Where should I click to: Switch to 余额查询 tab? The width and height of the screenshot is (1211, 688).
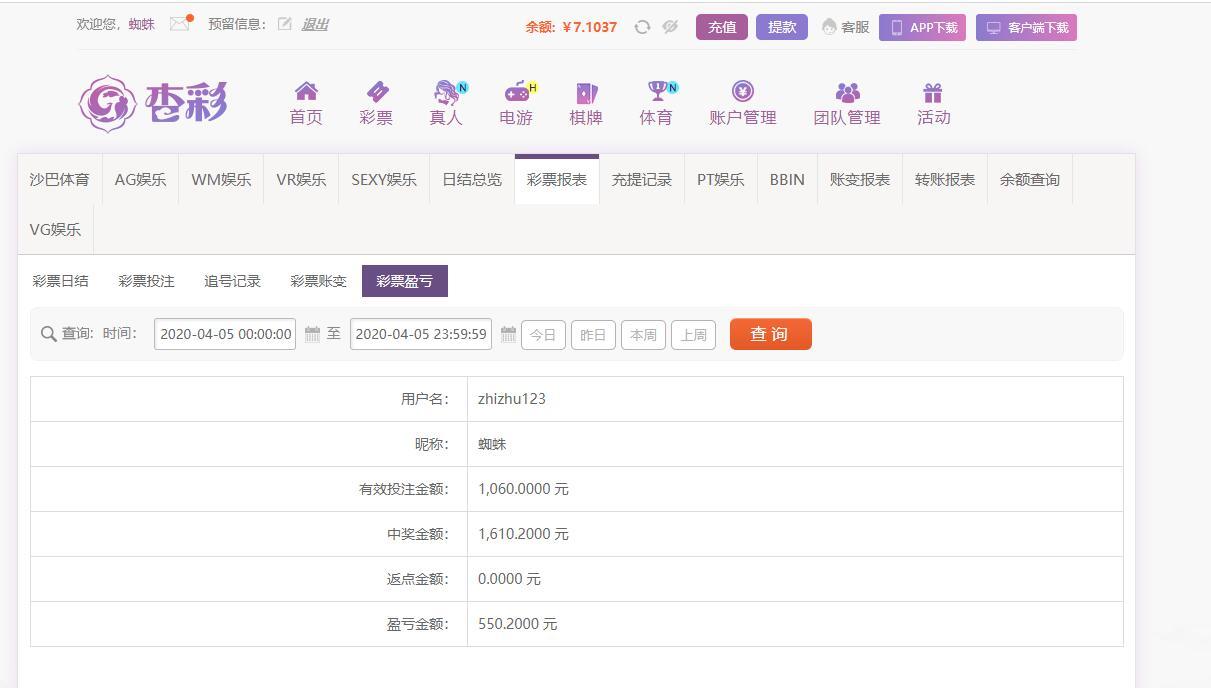[x=1030, y=179]
